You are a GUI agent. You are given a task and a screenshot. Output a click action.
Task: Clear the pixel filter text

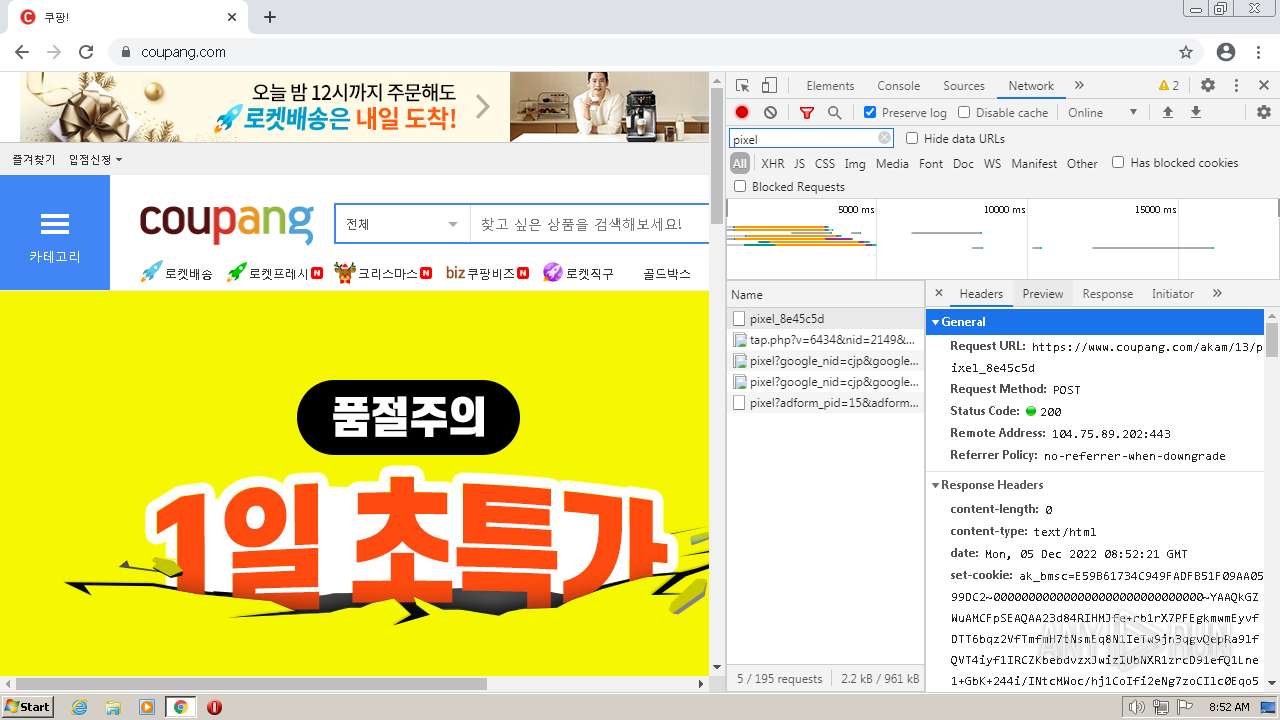(884, 139)
